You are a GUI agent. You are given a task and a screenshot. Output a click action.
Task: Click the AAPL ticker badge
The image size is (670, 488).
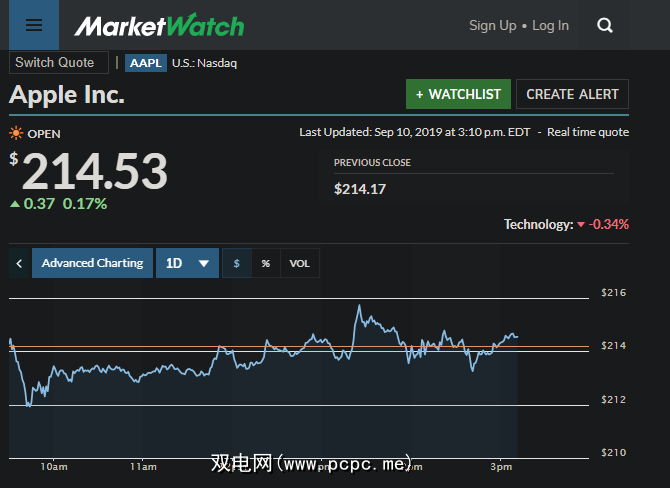146,63
